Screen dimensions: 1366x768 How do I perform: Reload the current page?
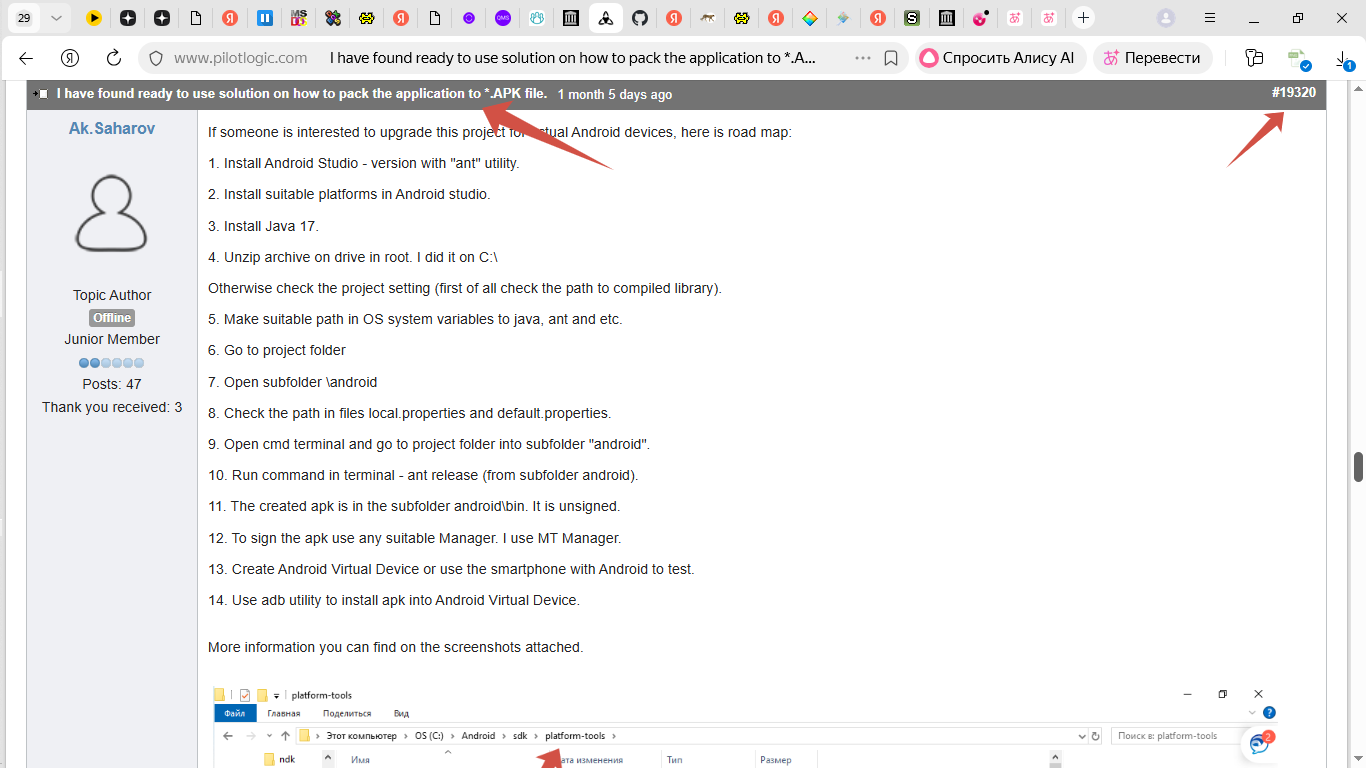[114, 58]
